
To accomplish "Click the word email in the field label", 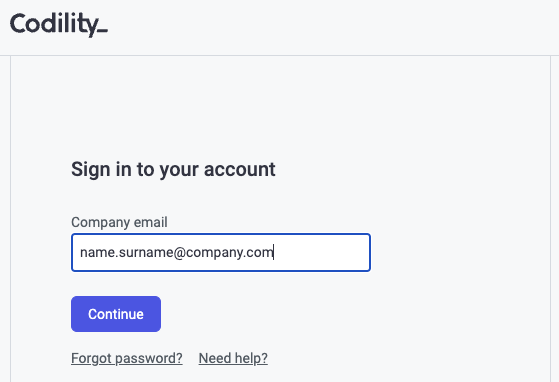I will tap(150, 222).
